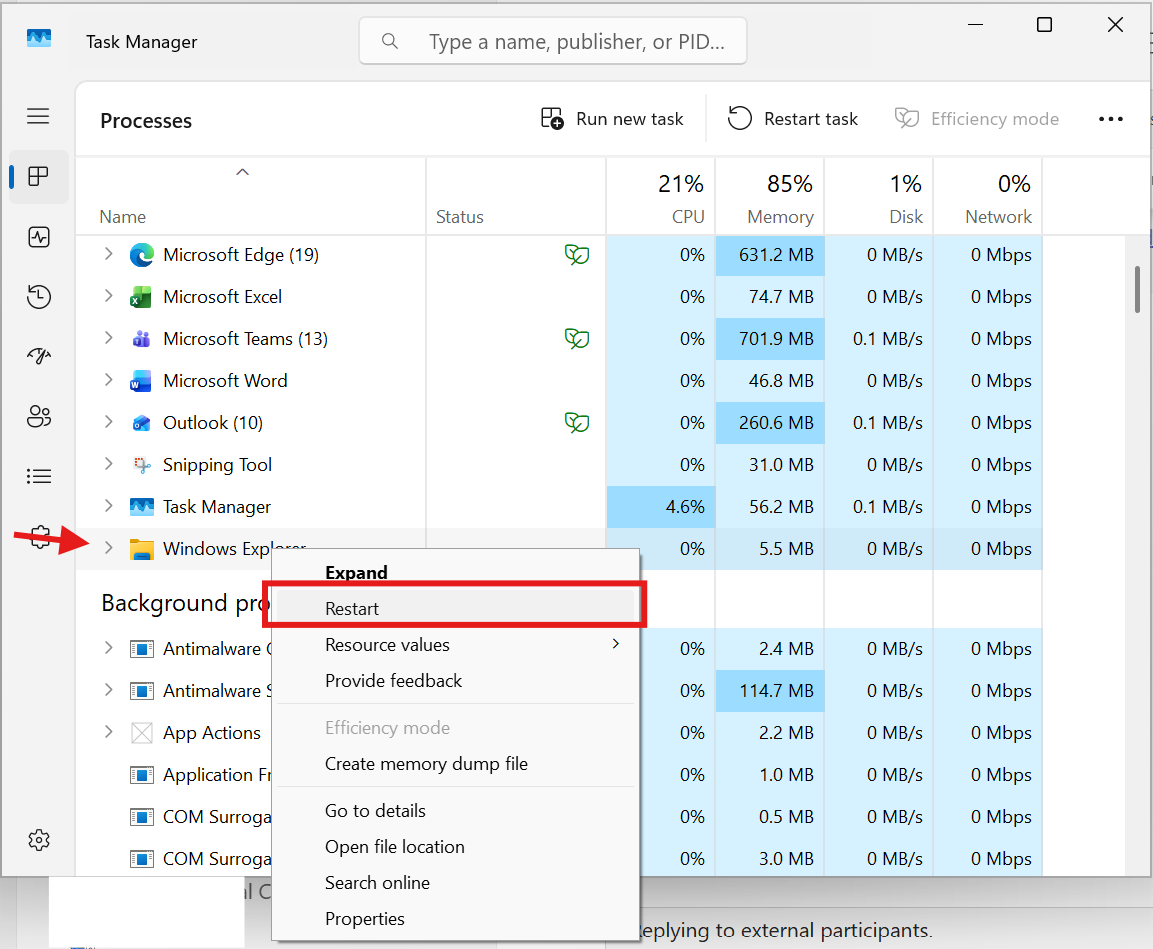Viewport: 1153px width, 949px height.
Task: Click the Snipping Tool app icon
Action: [141, 465]
